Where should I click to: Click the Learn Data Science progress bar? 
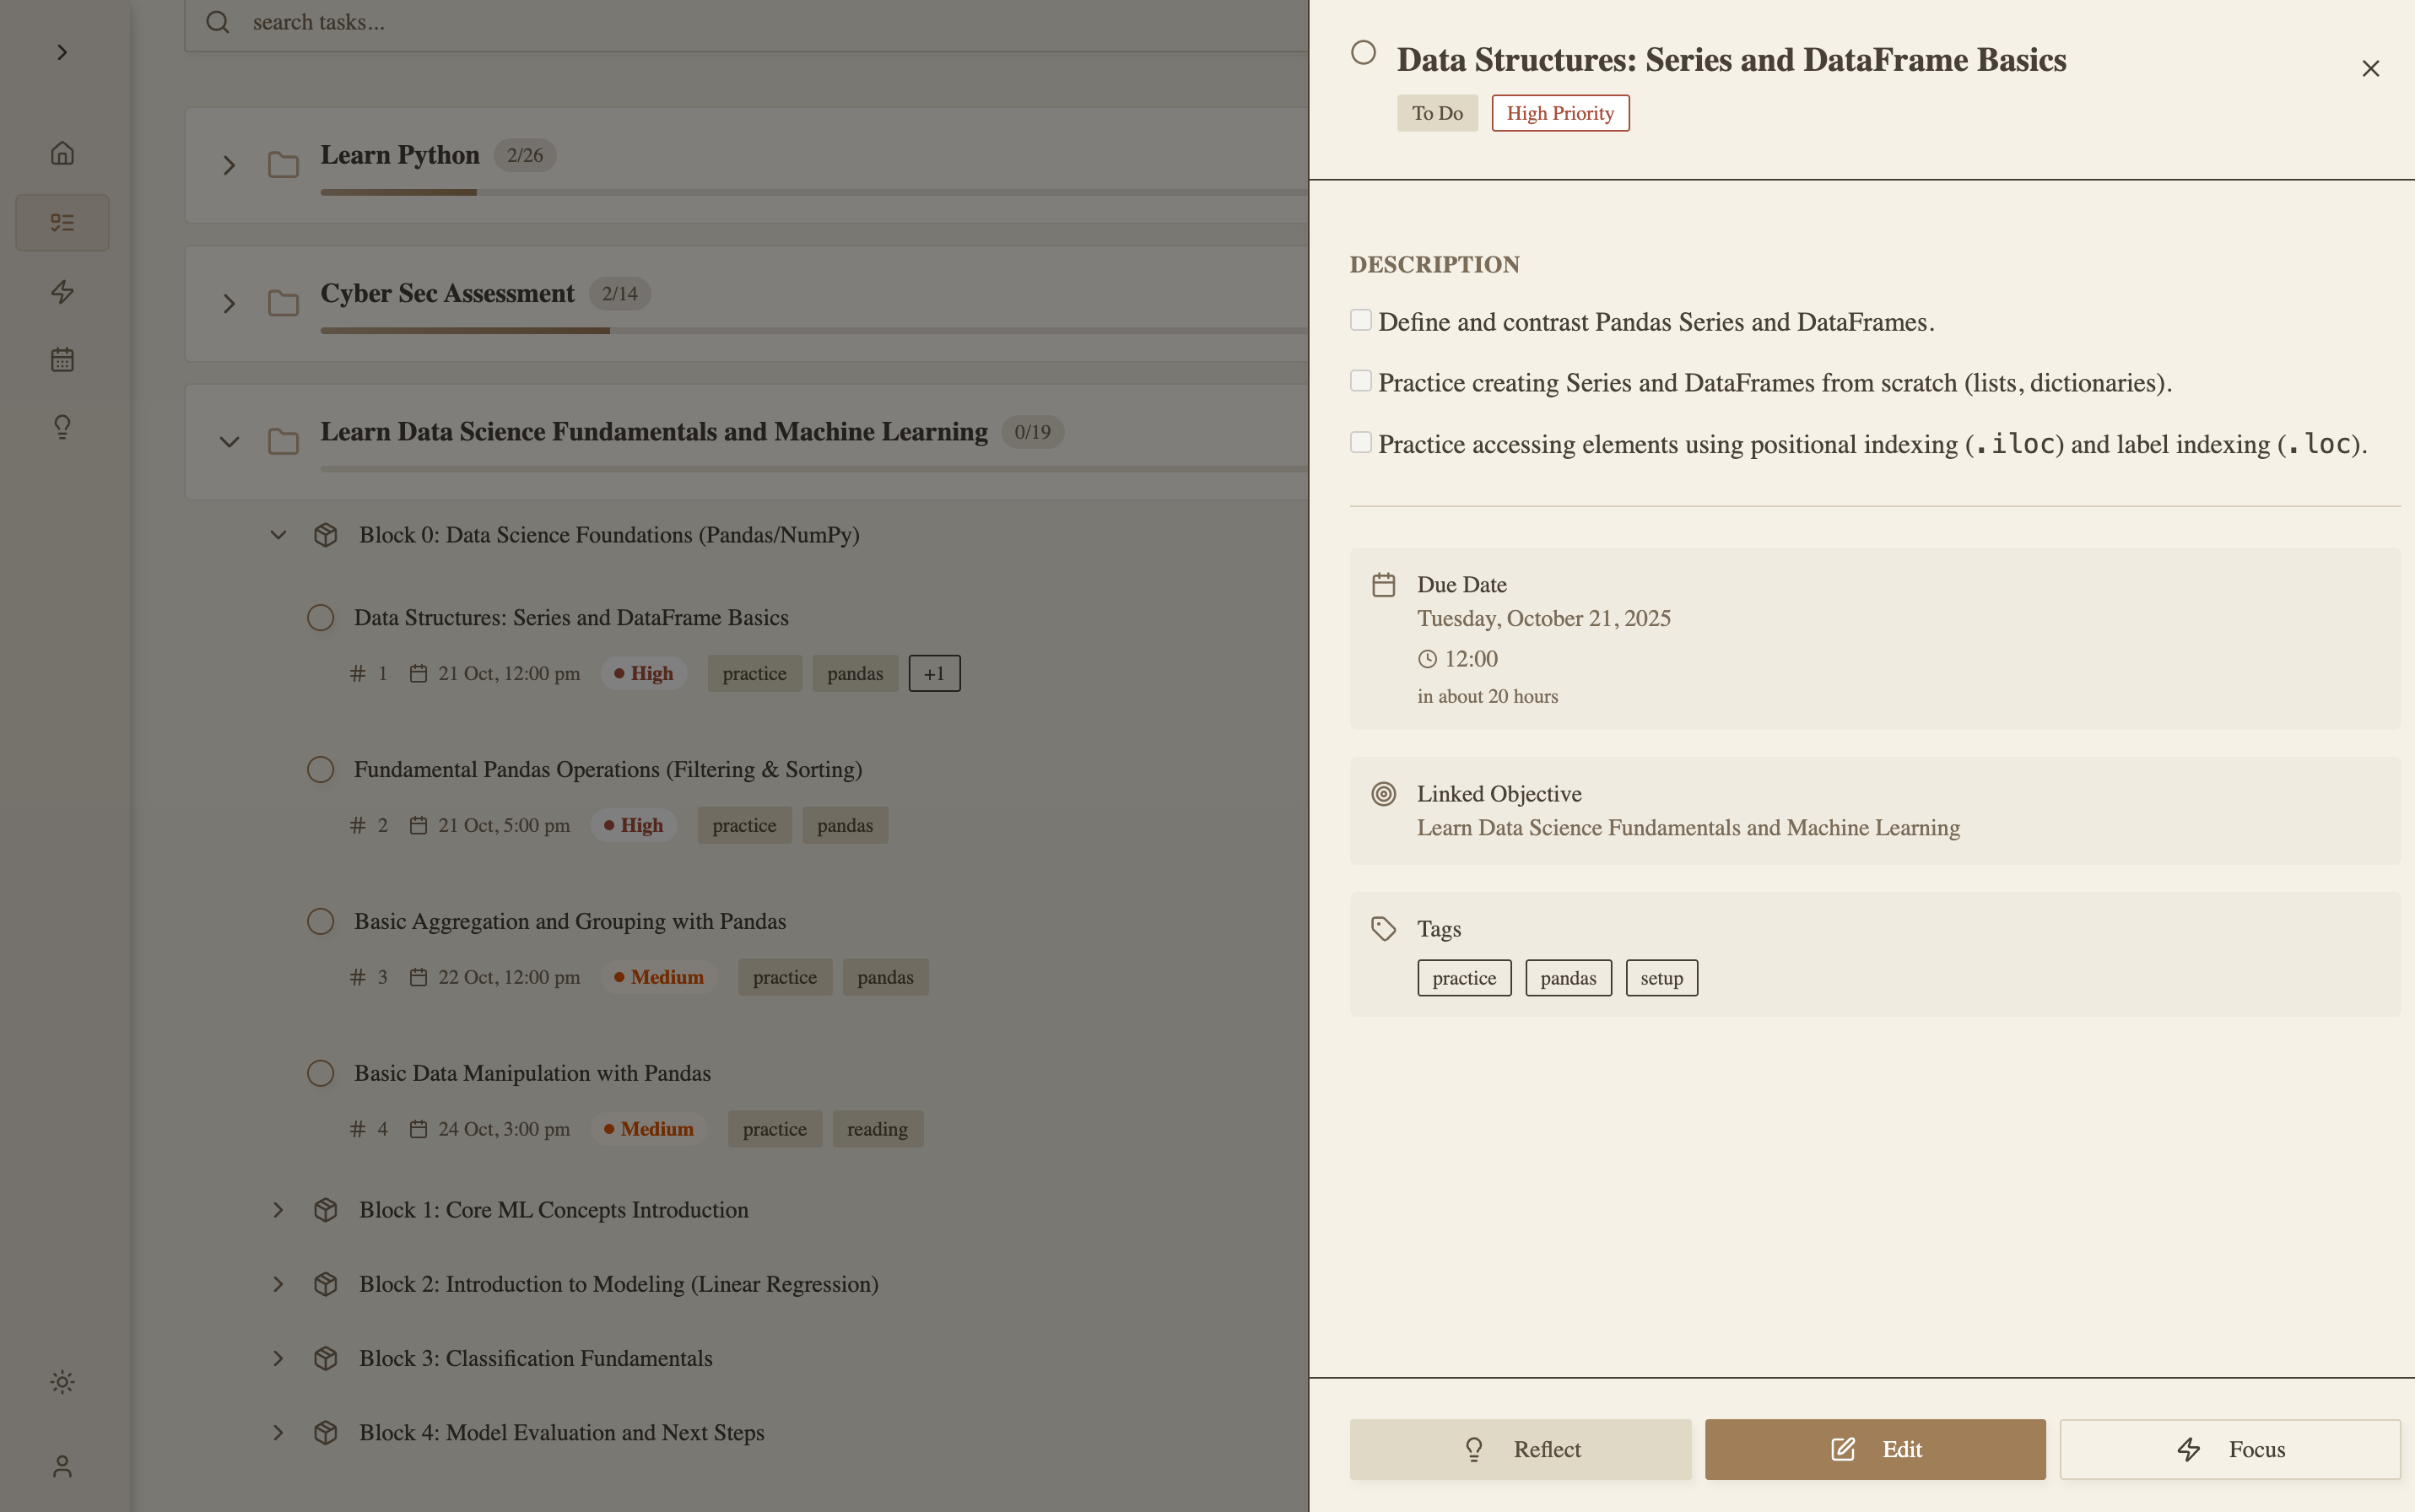click(x=814, y=468)
